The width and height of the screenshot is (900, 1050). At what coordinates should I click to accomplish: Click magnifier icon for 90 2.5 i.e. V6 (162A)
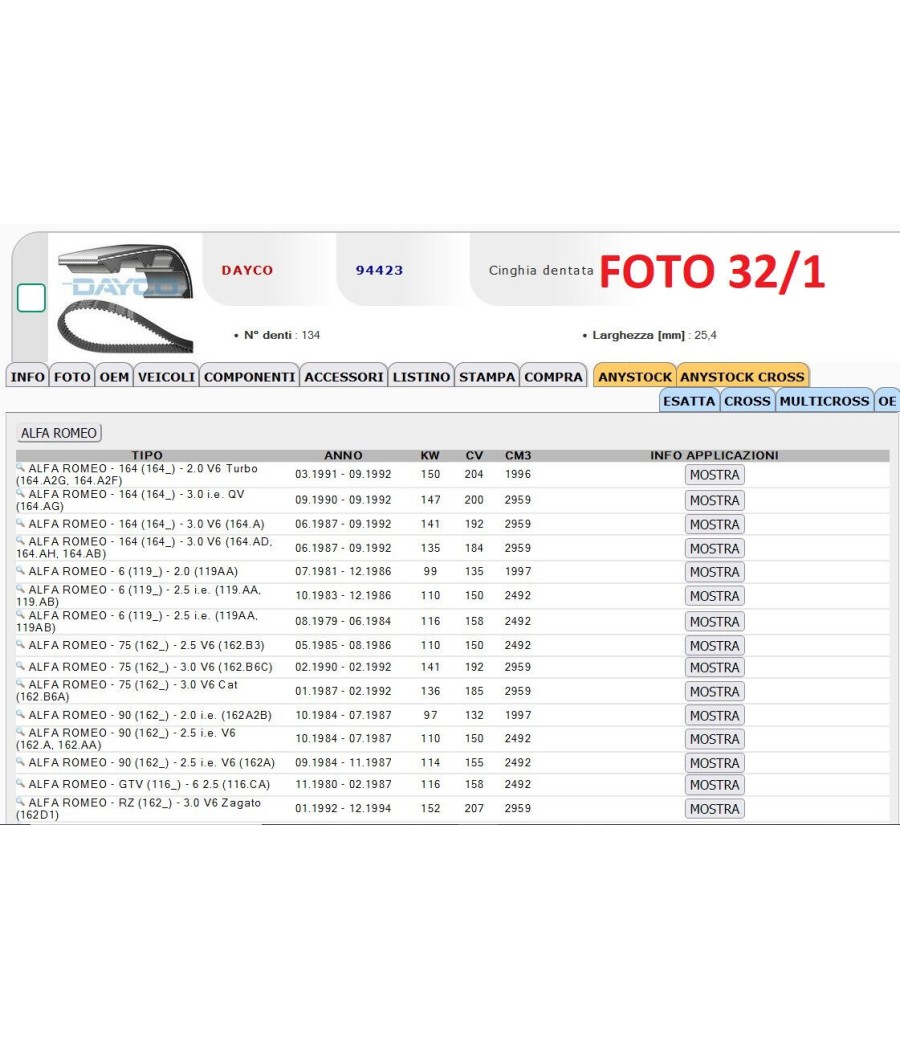click(21, 761)
